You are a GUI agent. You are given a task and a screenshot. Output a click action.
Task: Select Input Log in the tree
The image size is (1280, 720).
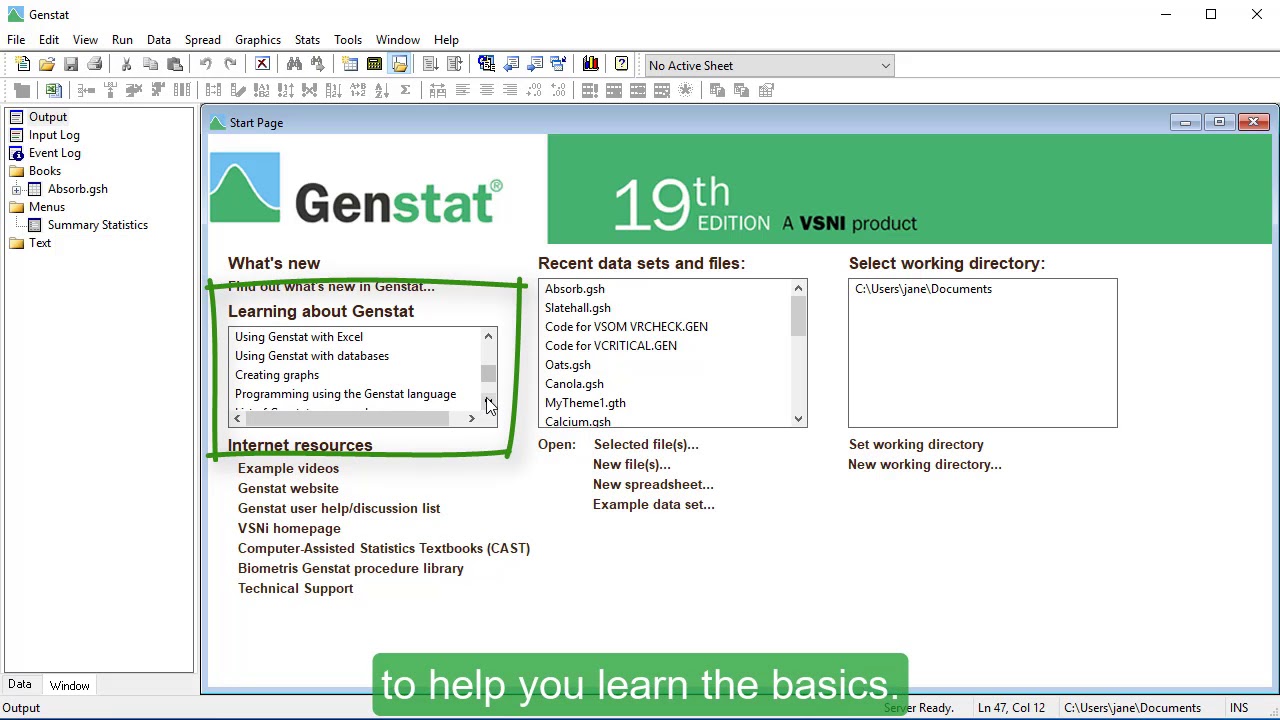54,135
